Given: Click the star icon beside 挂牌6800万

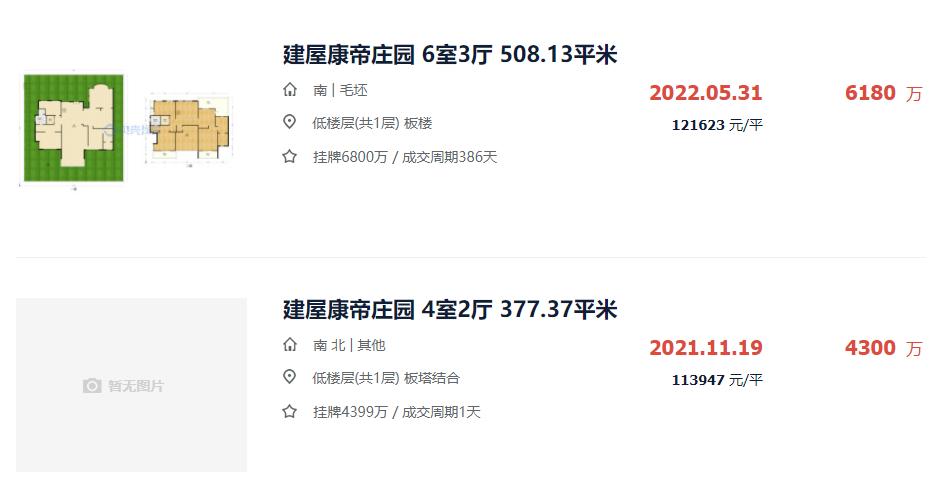Looking at the screenshot, I should tap(290, 157).
